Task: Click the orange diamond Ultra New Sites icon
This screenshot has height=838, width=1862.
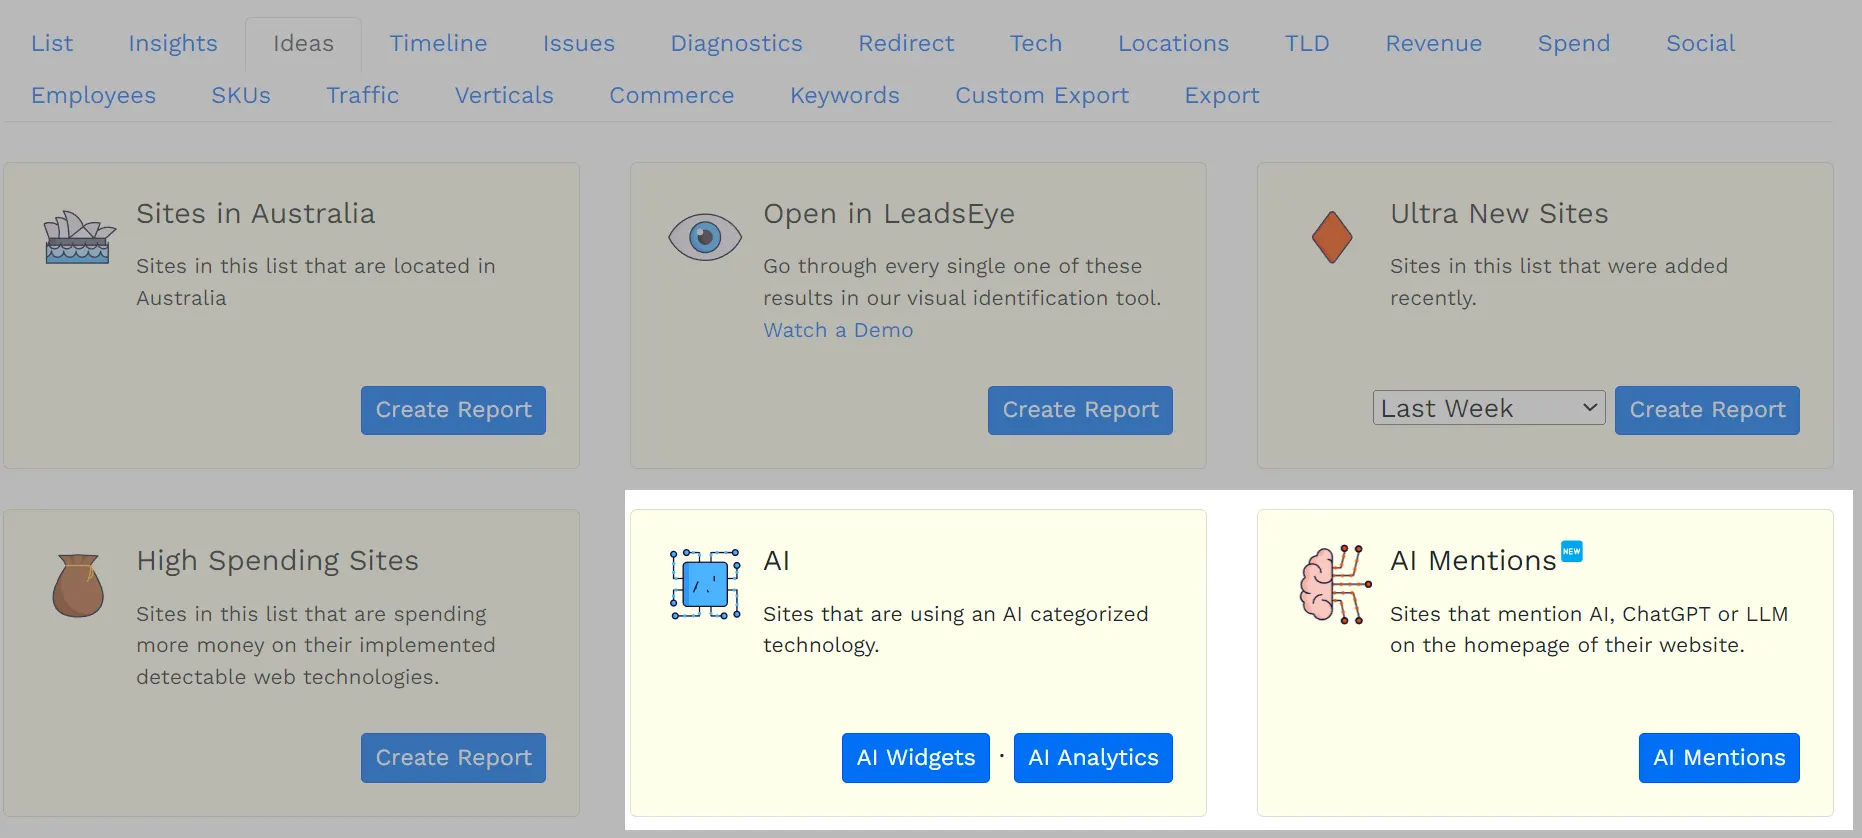Action: pyautogui.click(x=1331, y=238)
